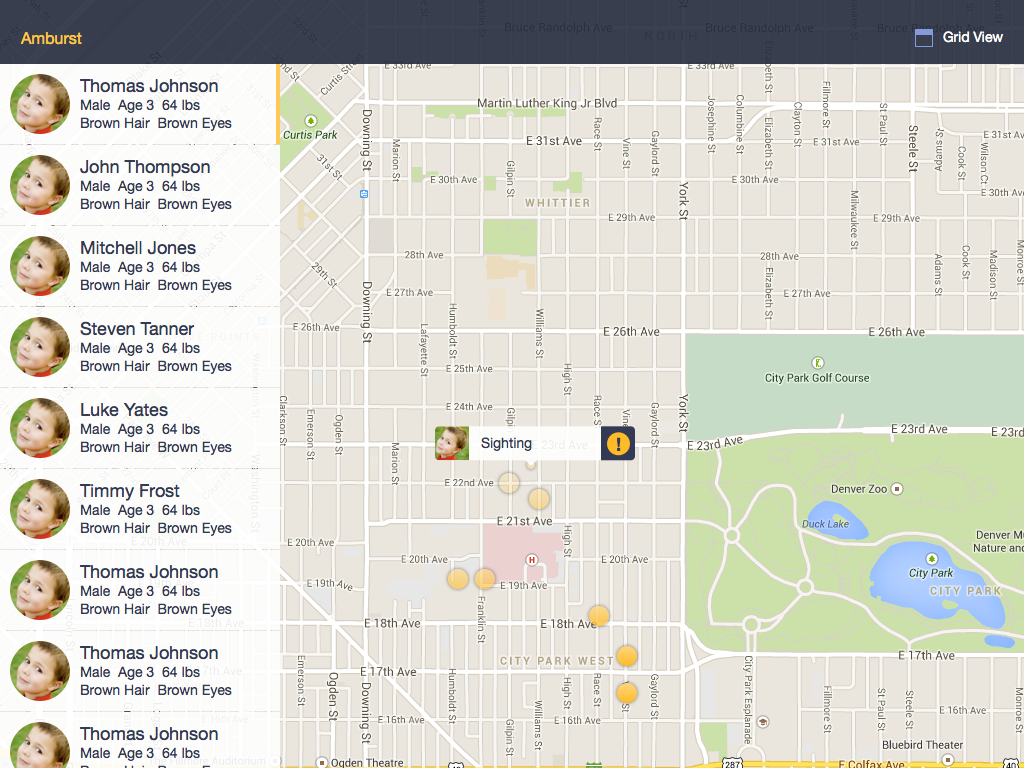Image resolution: width=1024 pixels, height=768 pixels.
Task: Click the Duck Lake label
Action: (x=825, y=524)
